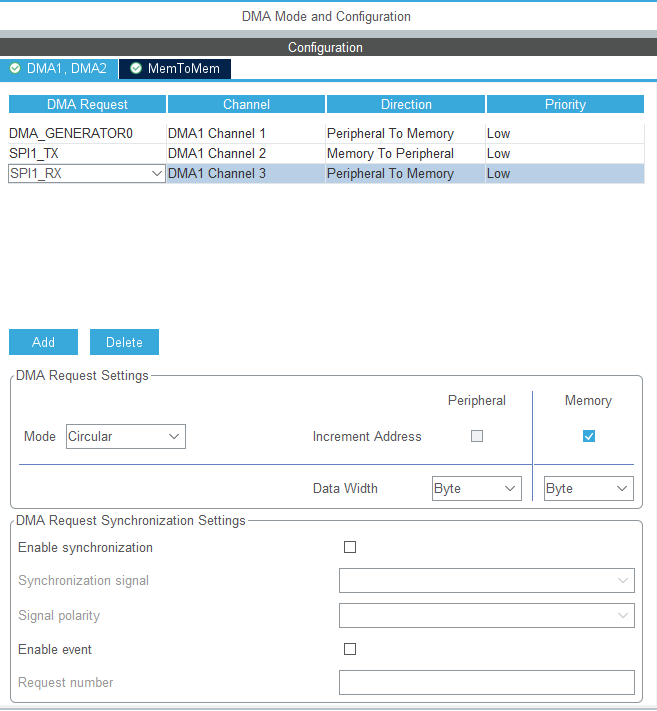Open the Signal polarity dropdown
The height and width of the screenshot is (711, 657).
pos(487,615)
